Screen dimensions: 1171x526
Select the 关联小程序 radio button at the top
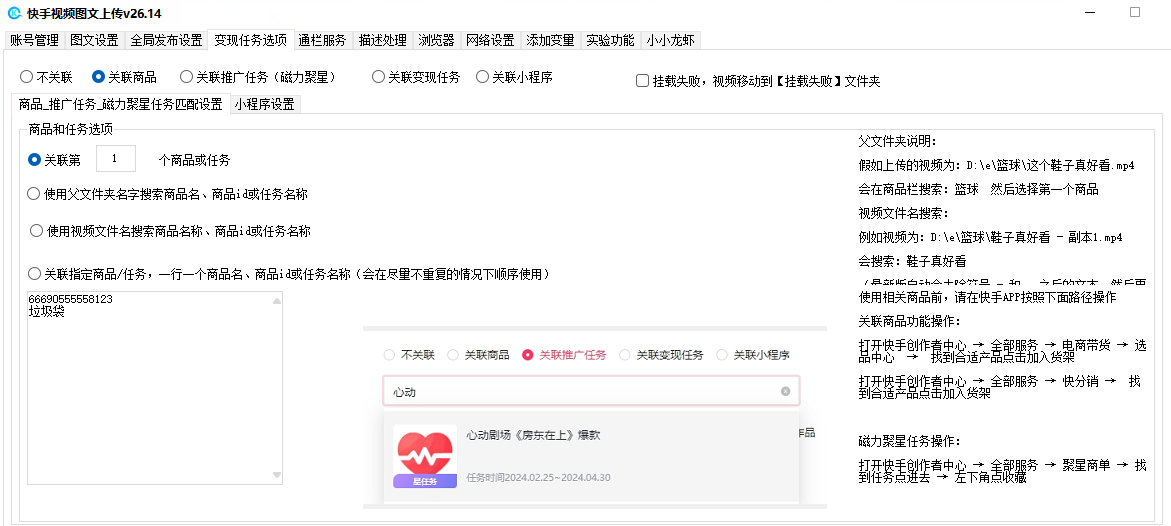pos(482,76)
